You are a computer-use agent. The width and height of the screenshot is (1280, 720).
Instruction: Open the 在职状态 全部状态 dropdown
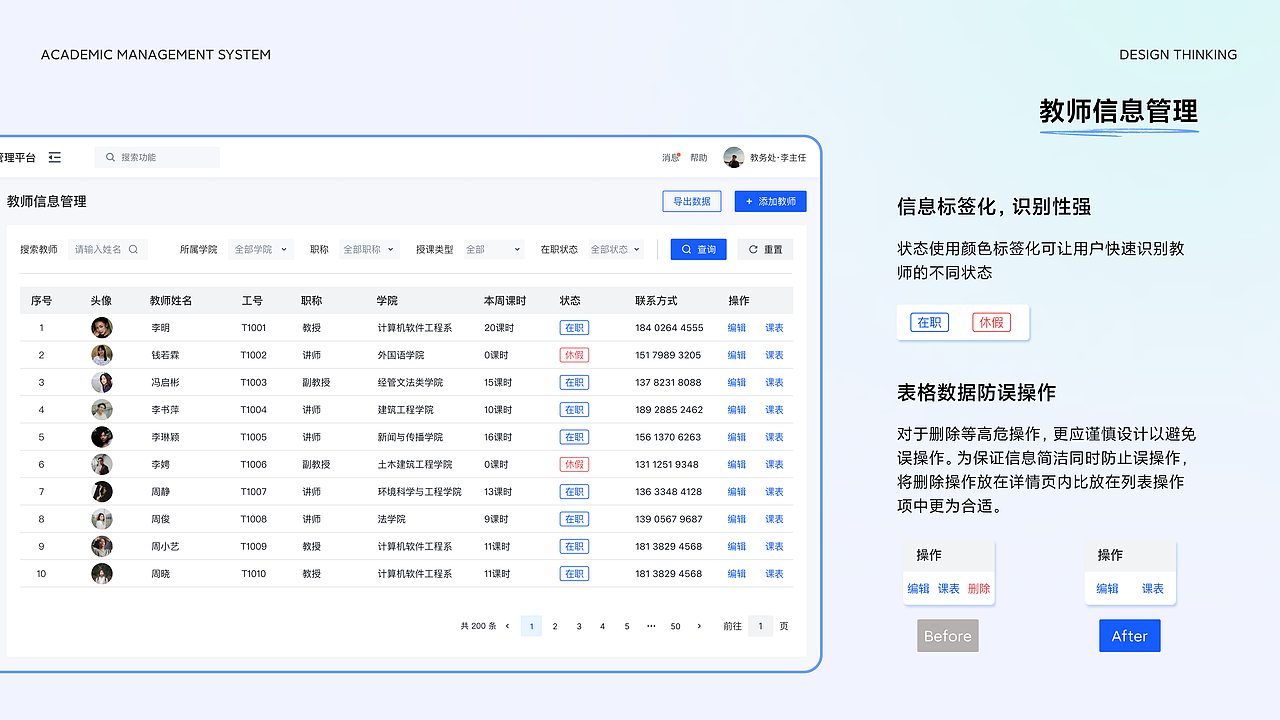(x=614, y=249)
